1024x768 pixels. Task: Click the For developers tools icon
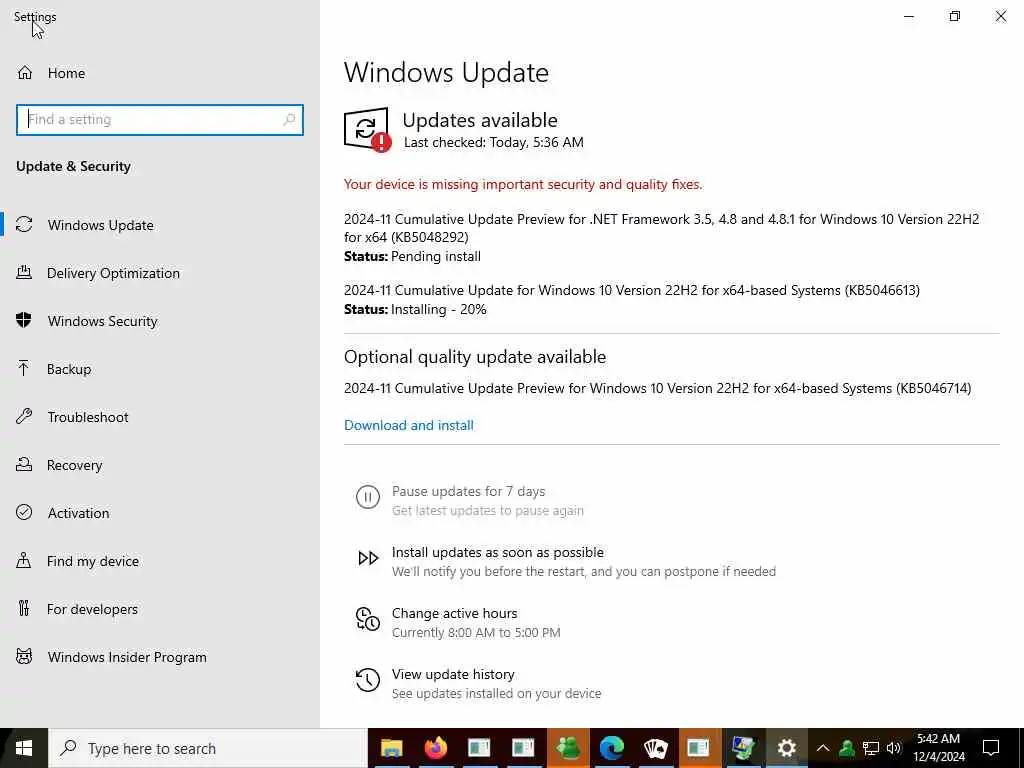[x=24, y=609]
